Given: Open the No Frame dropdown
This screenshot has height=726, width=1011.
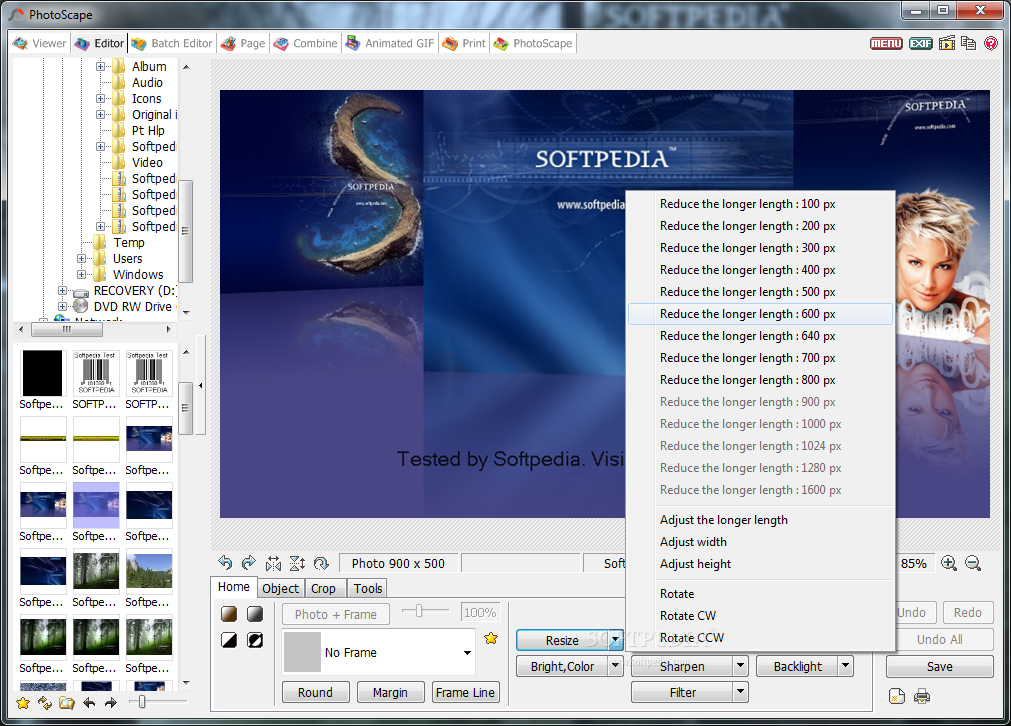Looking at the screenshot, I should (467, 653).
